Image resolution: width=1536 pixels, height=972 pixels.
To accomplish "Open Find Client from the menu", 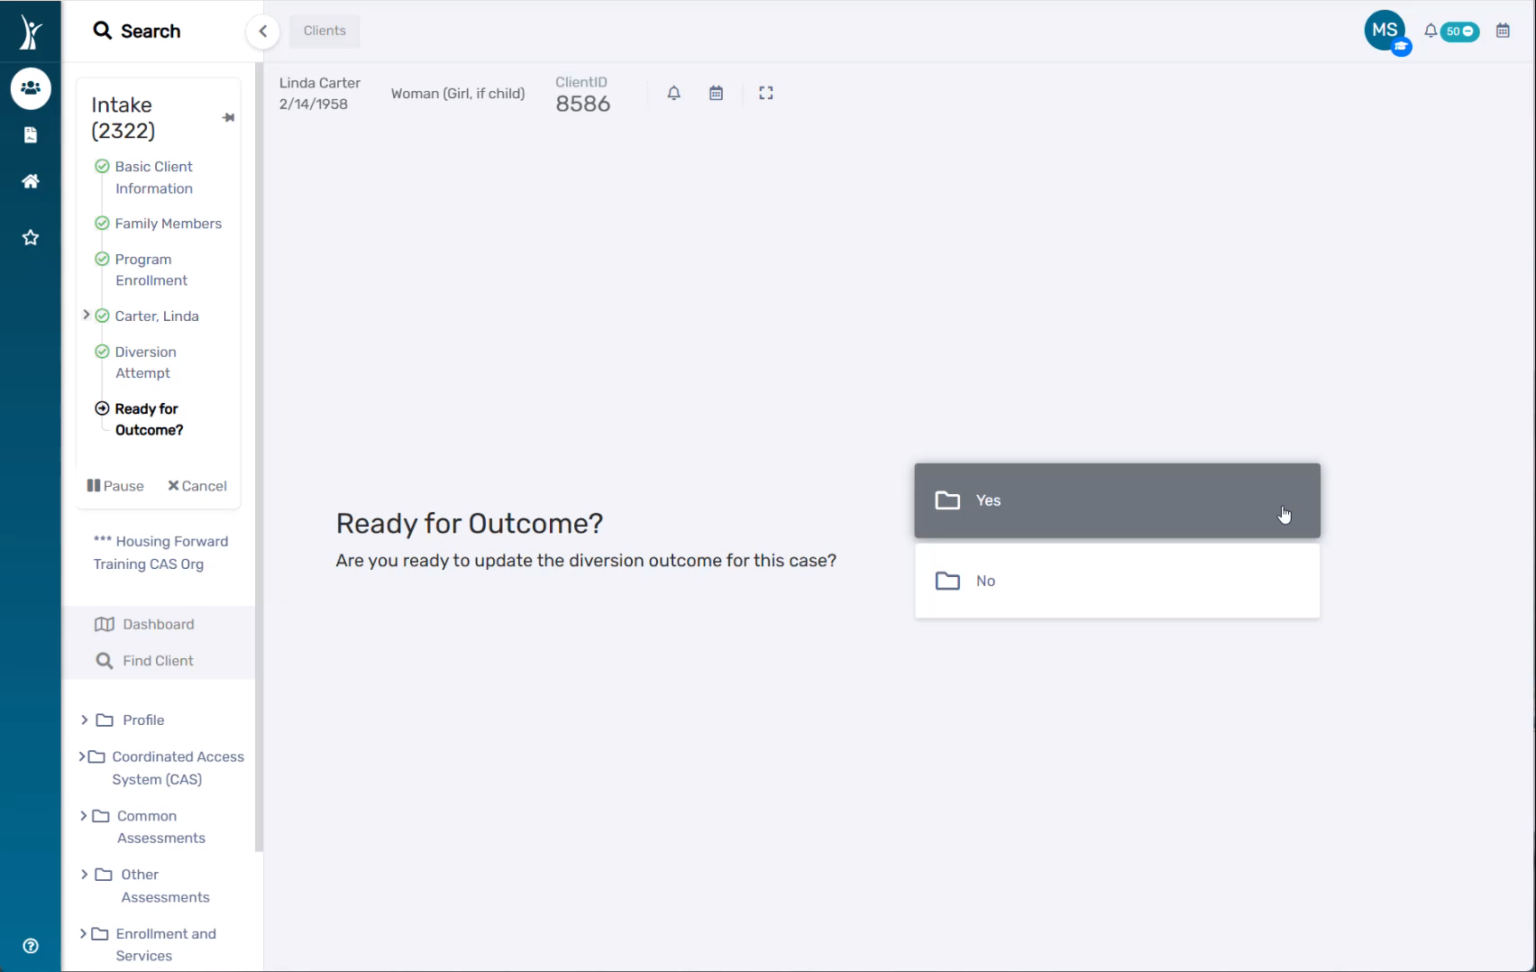I will [x=157, y=660].
